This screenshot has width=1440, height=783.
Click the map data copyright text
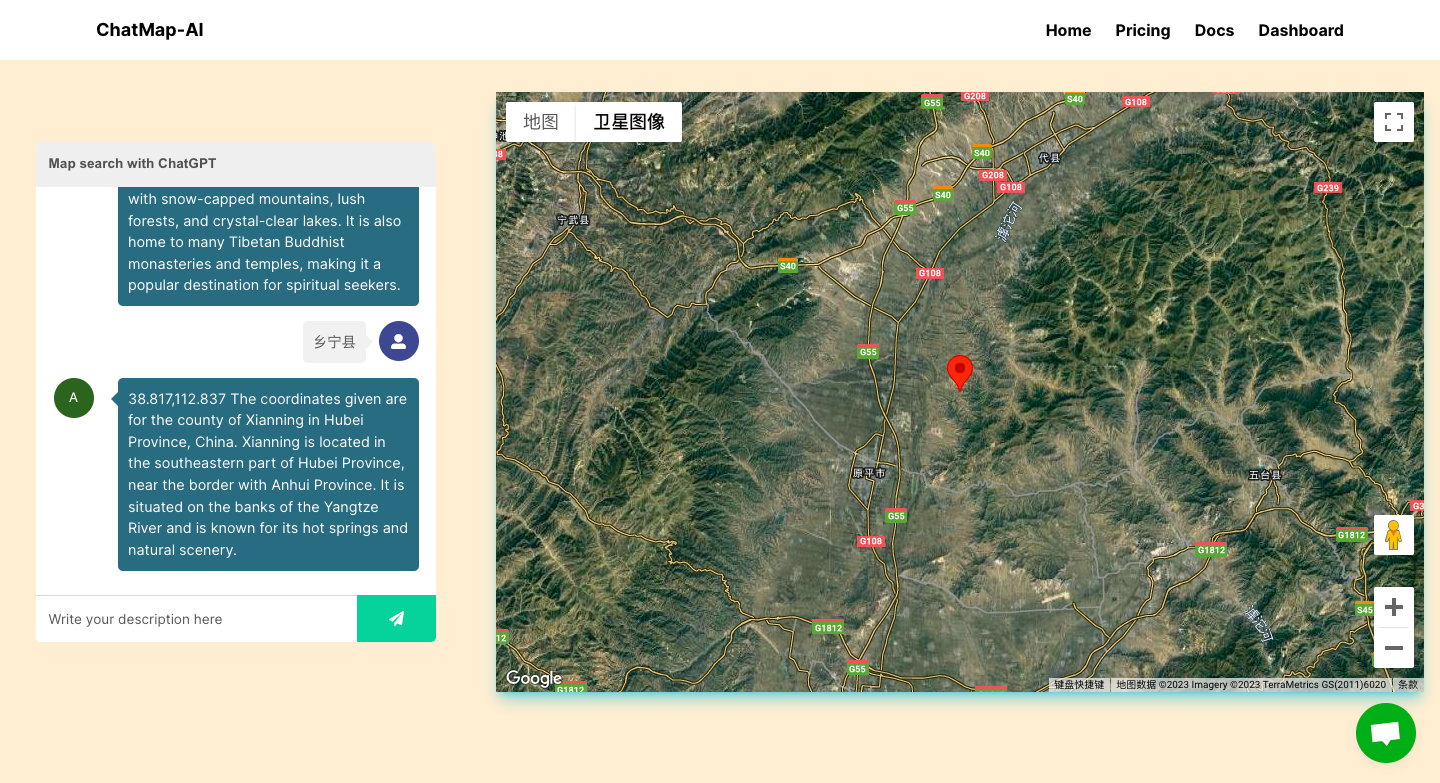[1251, 685]
